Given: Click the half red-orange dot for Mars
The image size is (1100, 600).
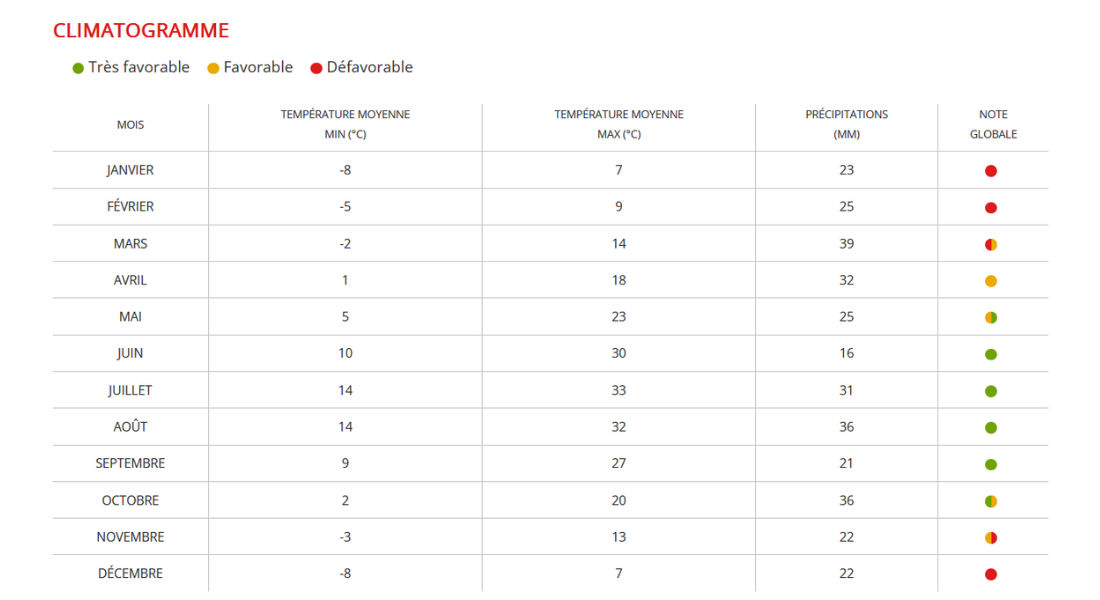Looking at the screenshot, I should tap(991, 244).
